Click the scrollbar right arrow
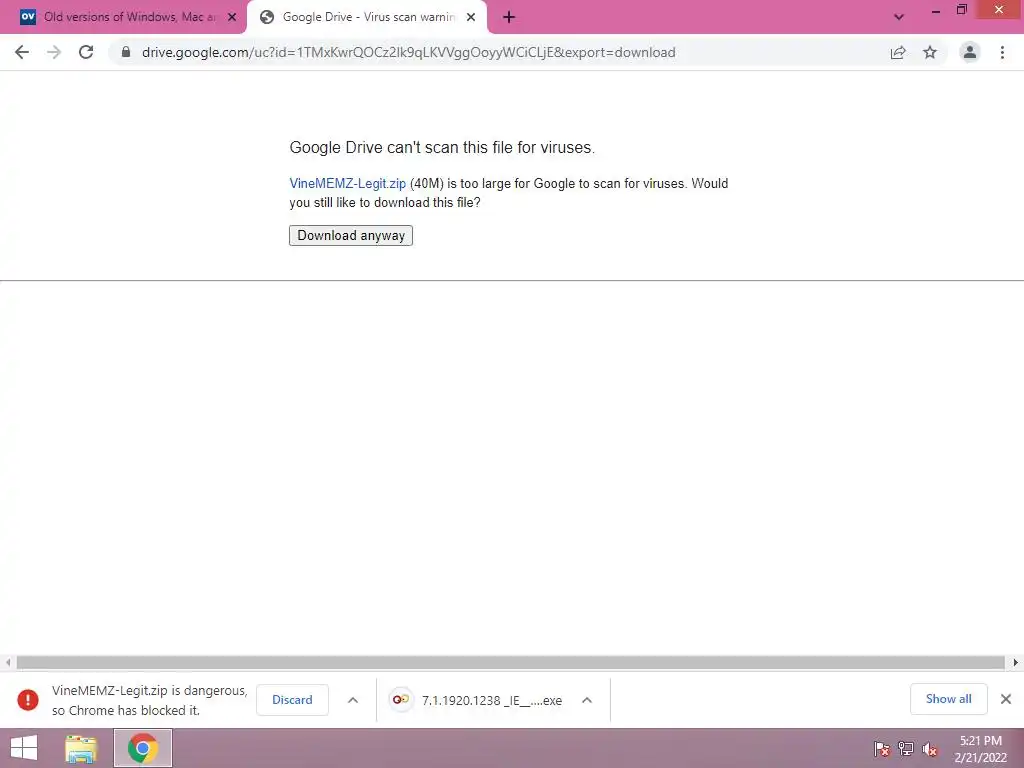The image size is (1024, 768). pos(1016,663)
